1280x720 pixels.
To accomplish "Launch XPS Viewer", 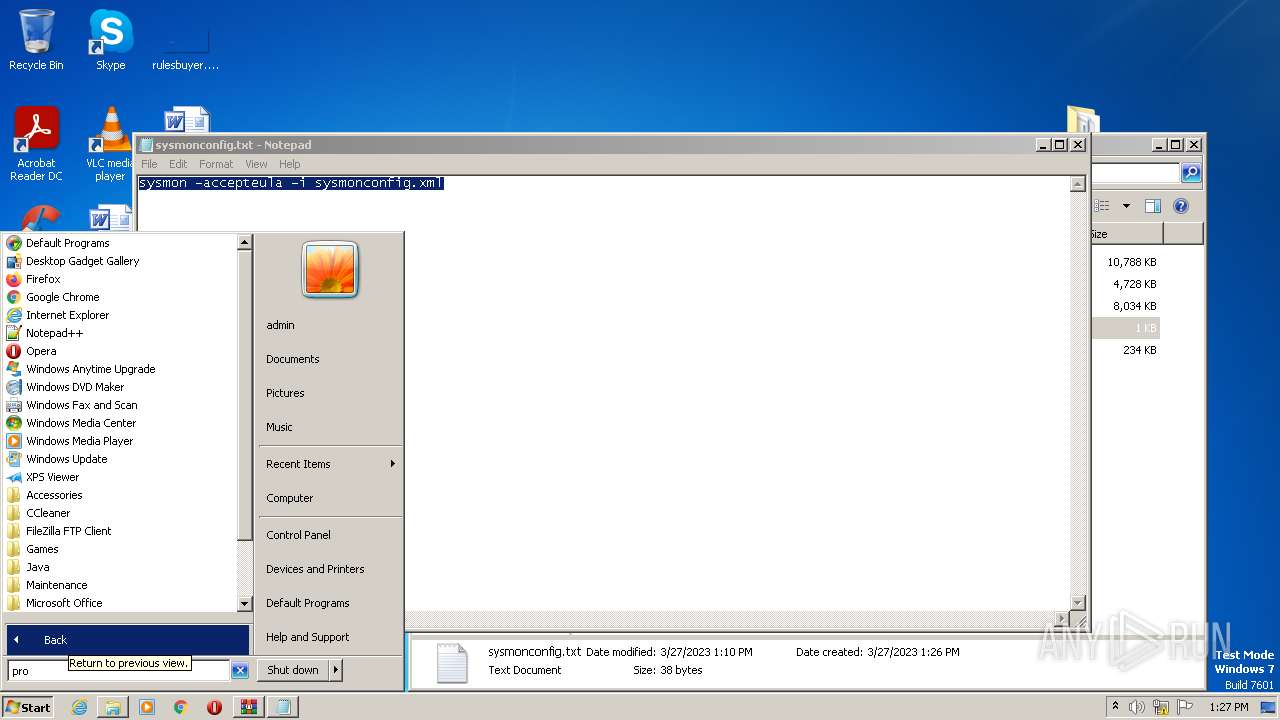I will 120,477.
